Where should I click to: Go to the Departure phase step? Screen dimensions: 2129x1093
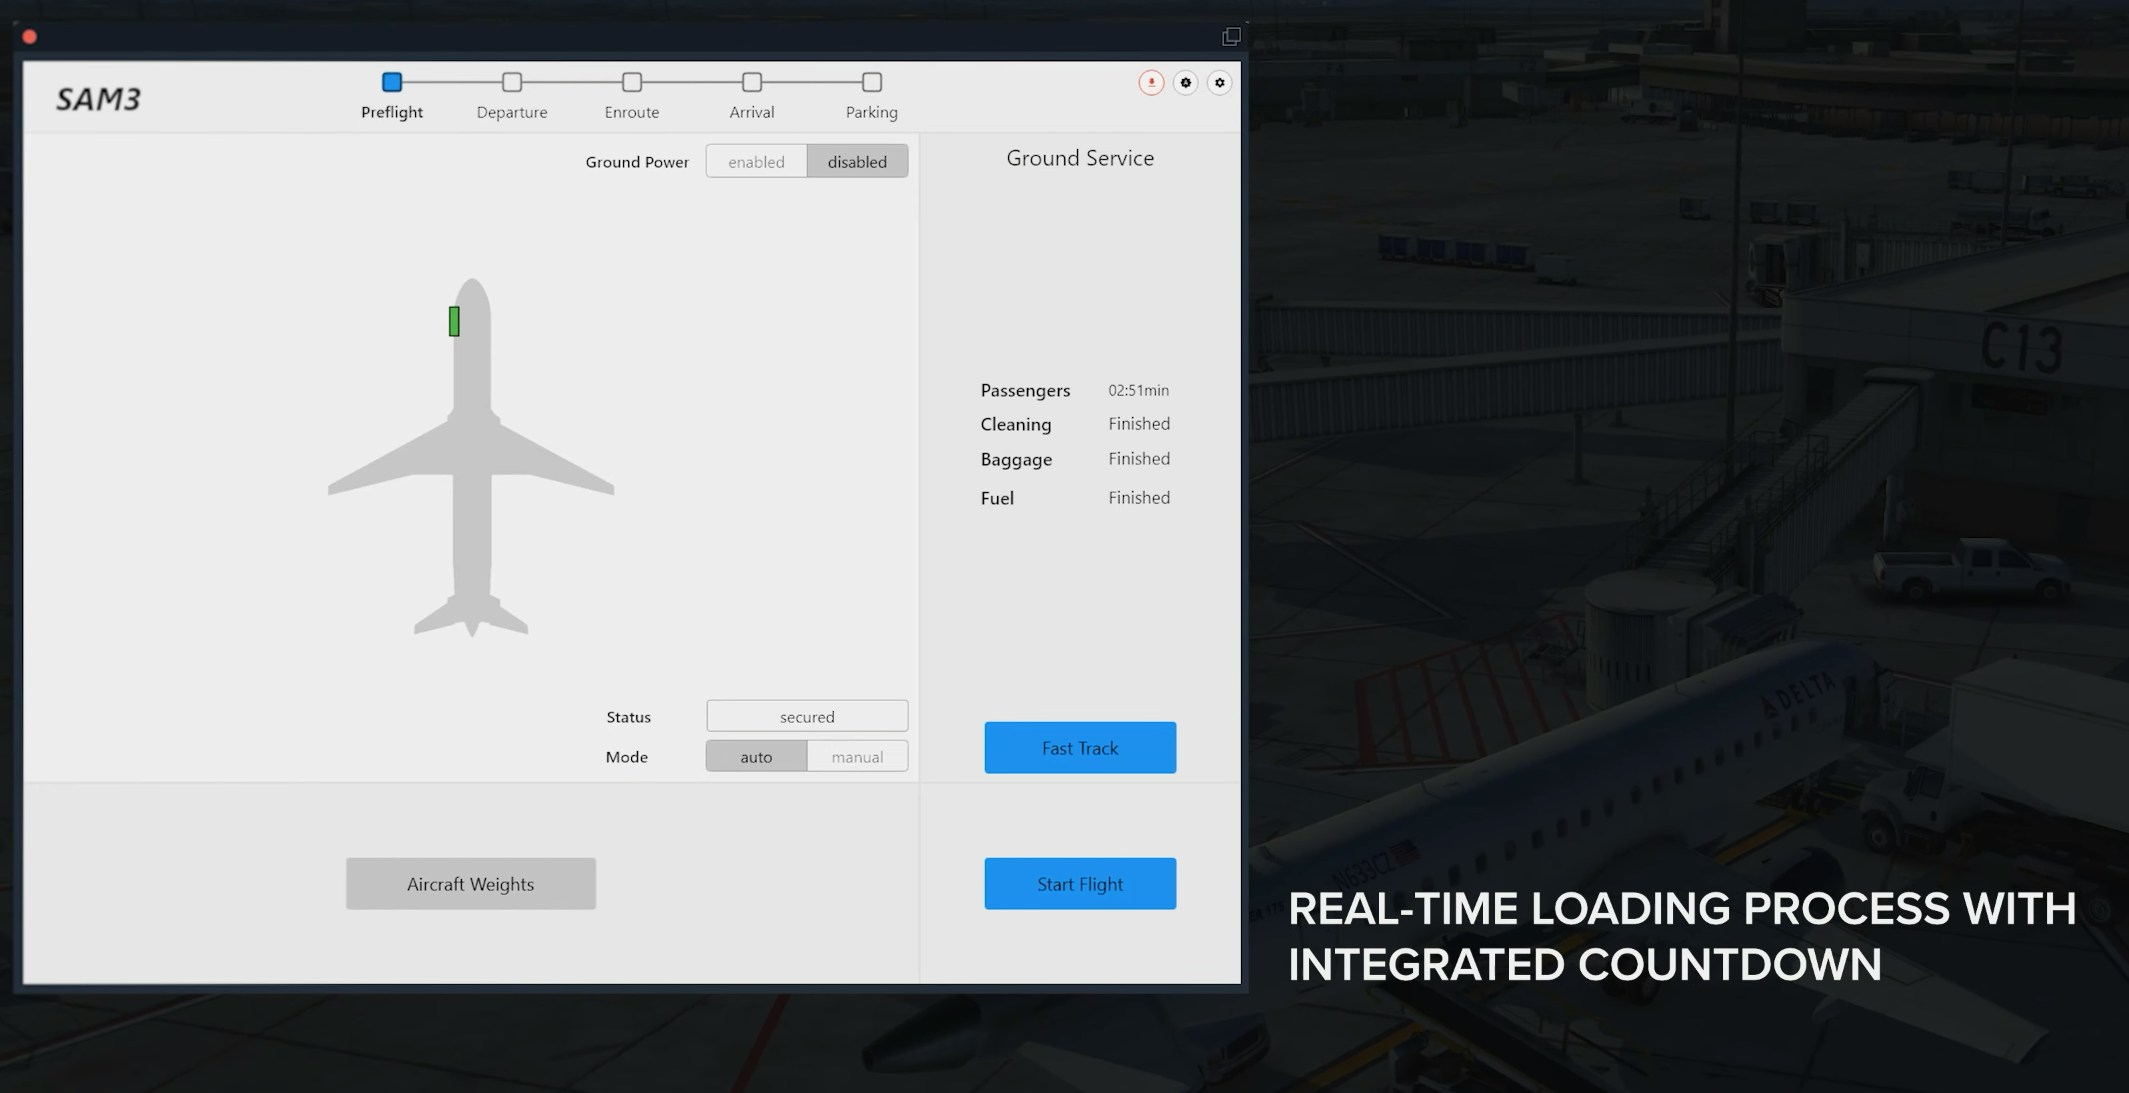tap(512, 83)
